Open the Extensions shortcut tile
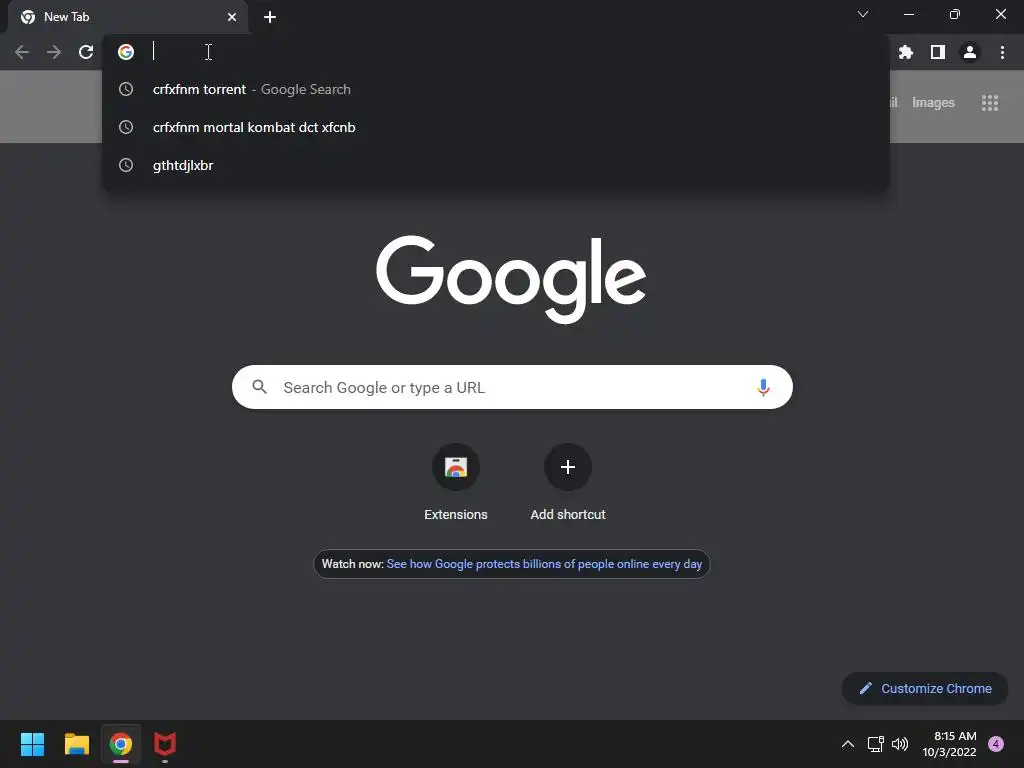This screenshot has height=768, width=1024. click(x=456, y=482)
